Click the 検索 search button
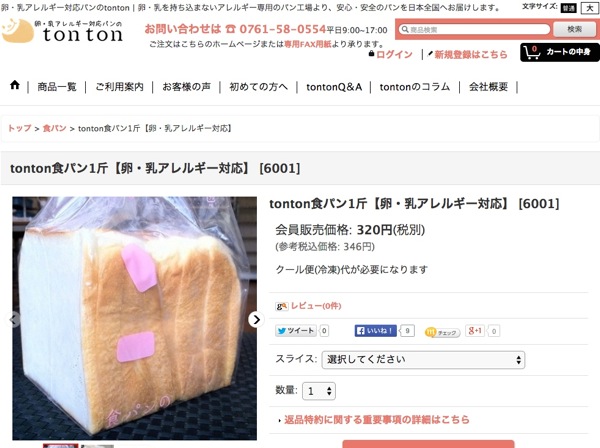 point(574,29)
